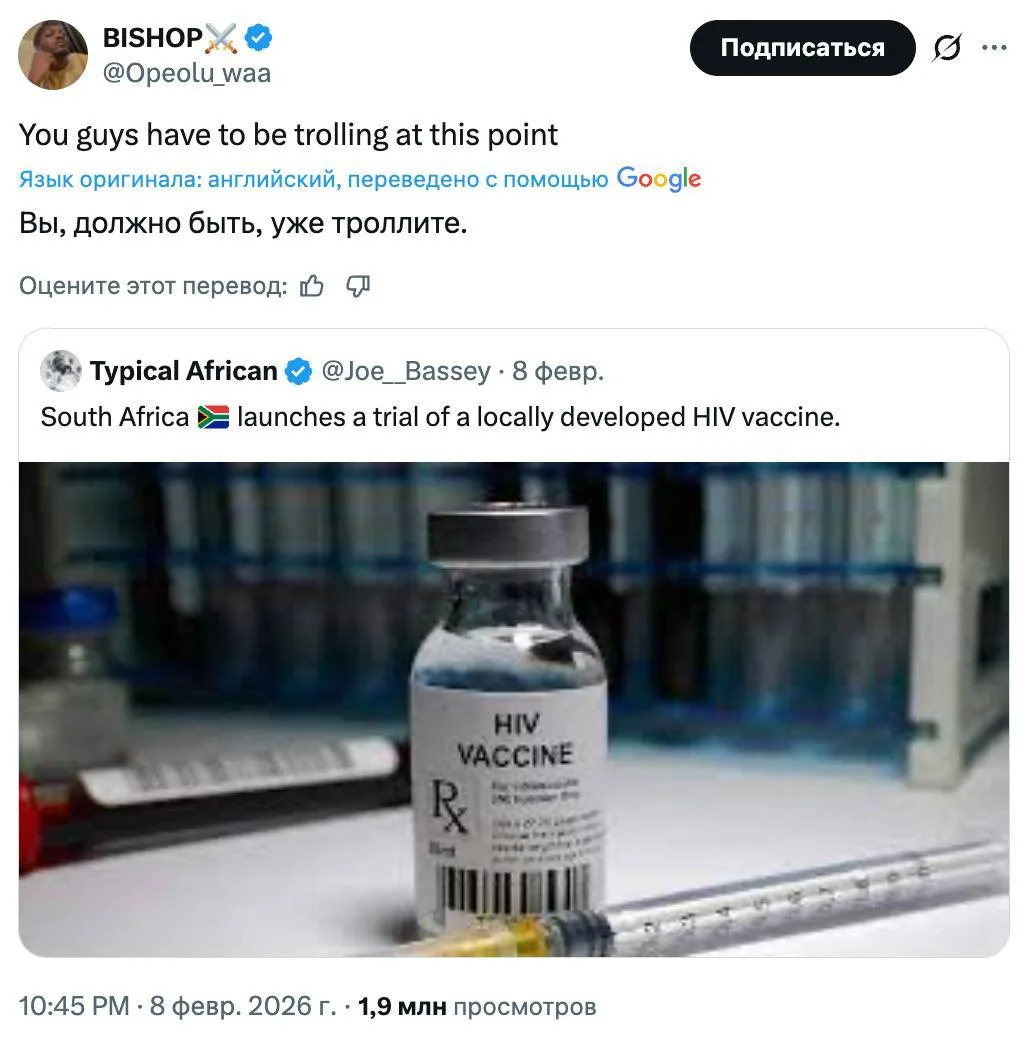Open the three-dot more options menu
The image size is (1029, 1045).
pyautogui.click(x=994, y=47)
